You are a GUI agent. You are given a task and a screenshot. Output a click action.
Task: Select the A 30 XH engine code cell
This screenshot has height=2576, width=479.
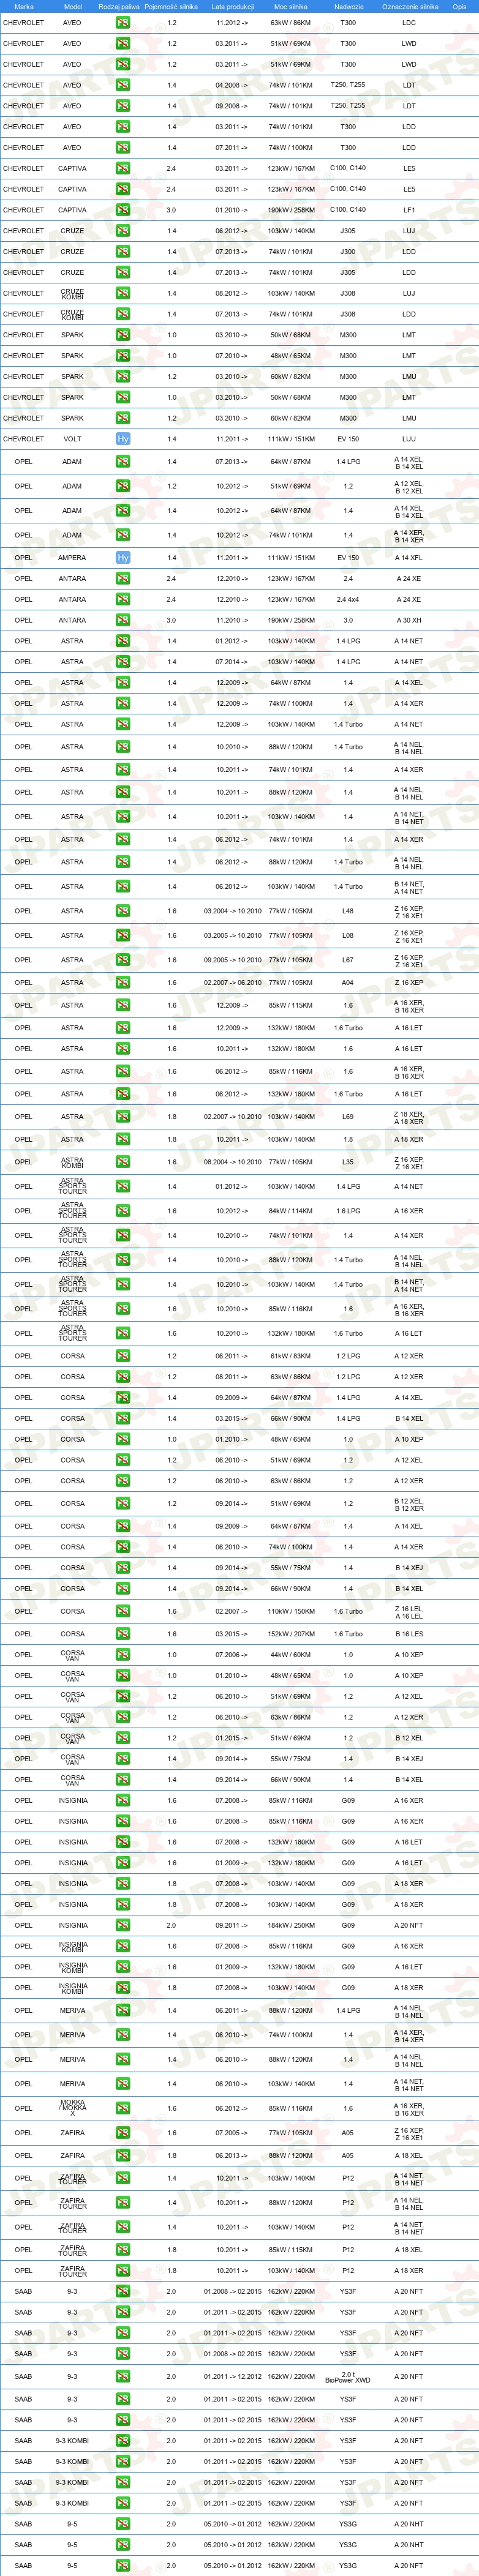coord(409,620)
